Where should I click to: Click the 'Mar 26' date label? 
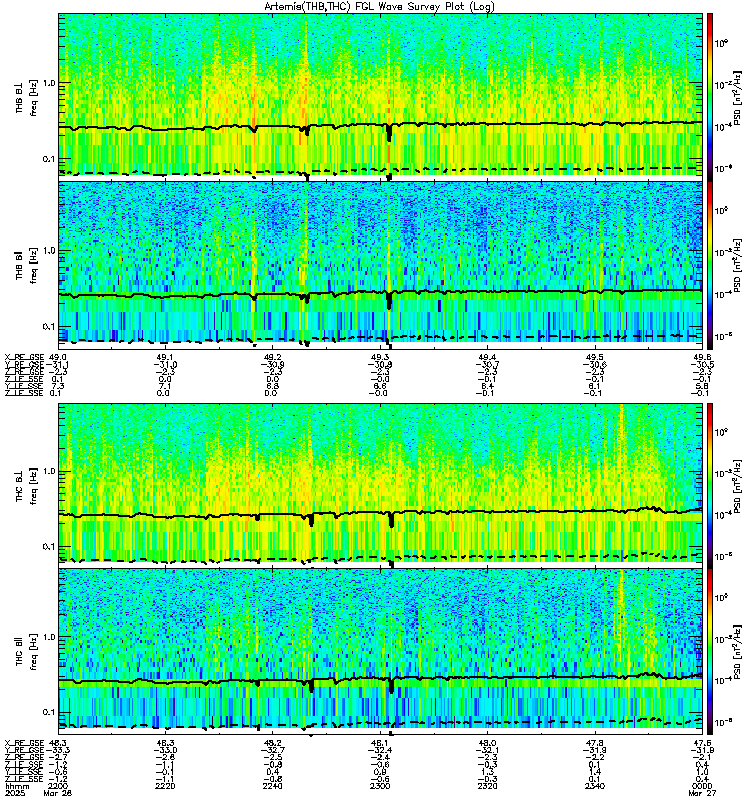click(57, 793)
